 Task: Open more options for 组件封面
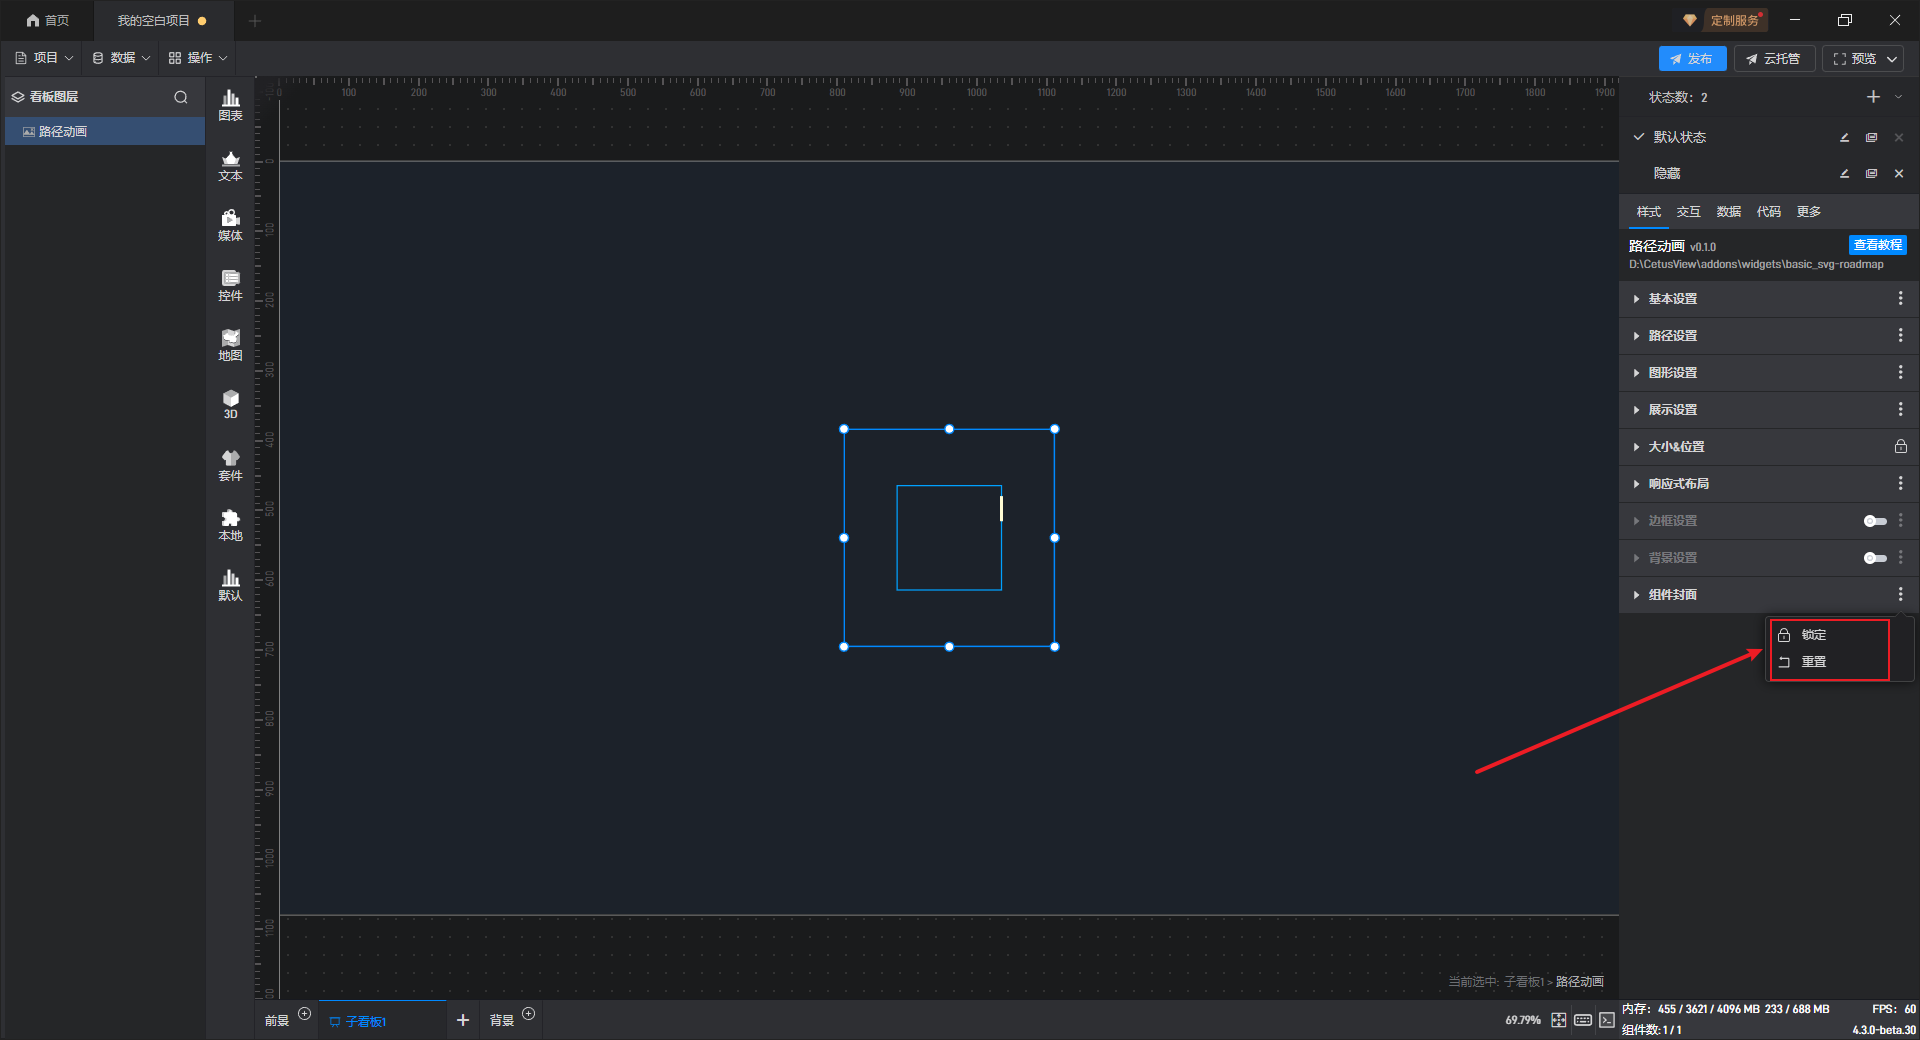(x=1900, y=595)
